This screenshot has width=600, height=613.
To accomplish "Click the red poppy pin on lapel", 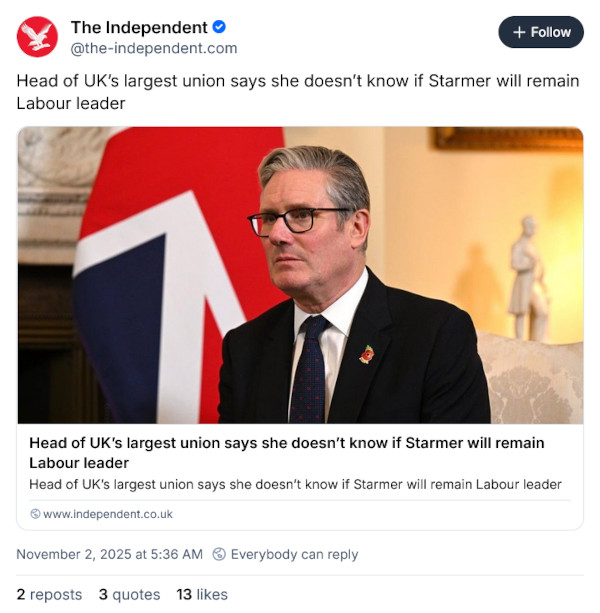I will (367, 353).
